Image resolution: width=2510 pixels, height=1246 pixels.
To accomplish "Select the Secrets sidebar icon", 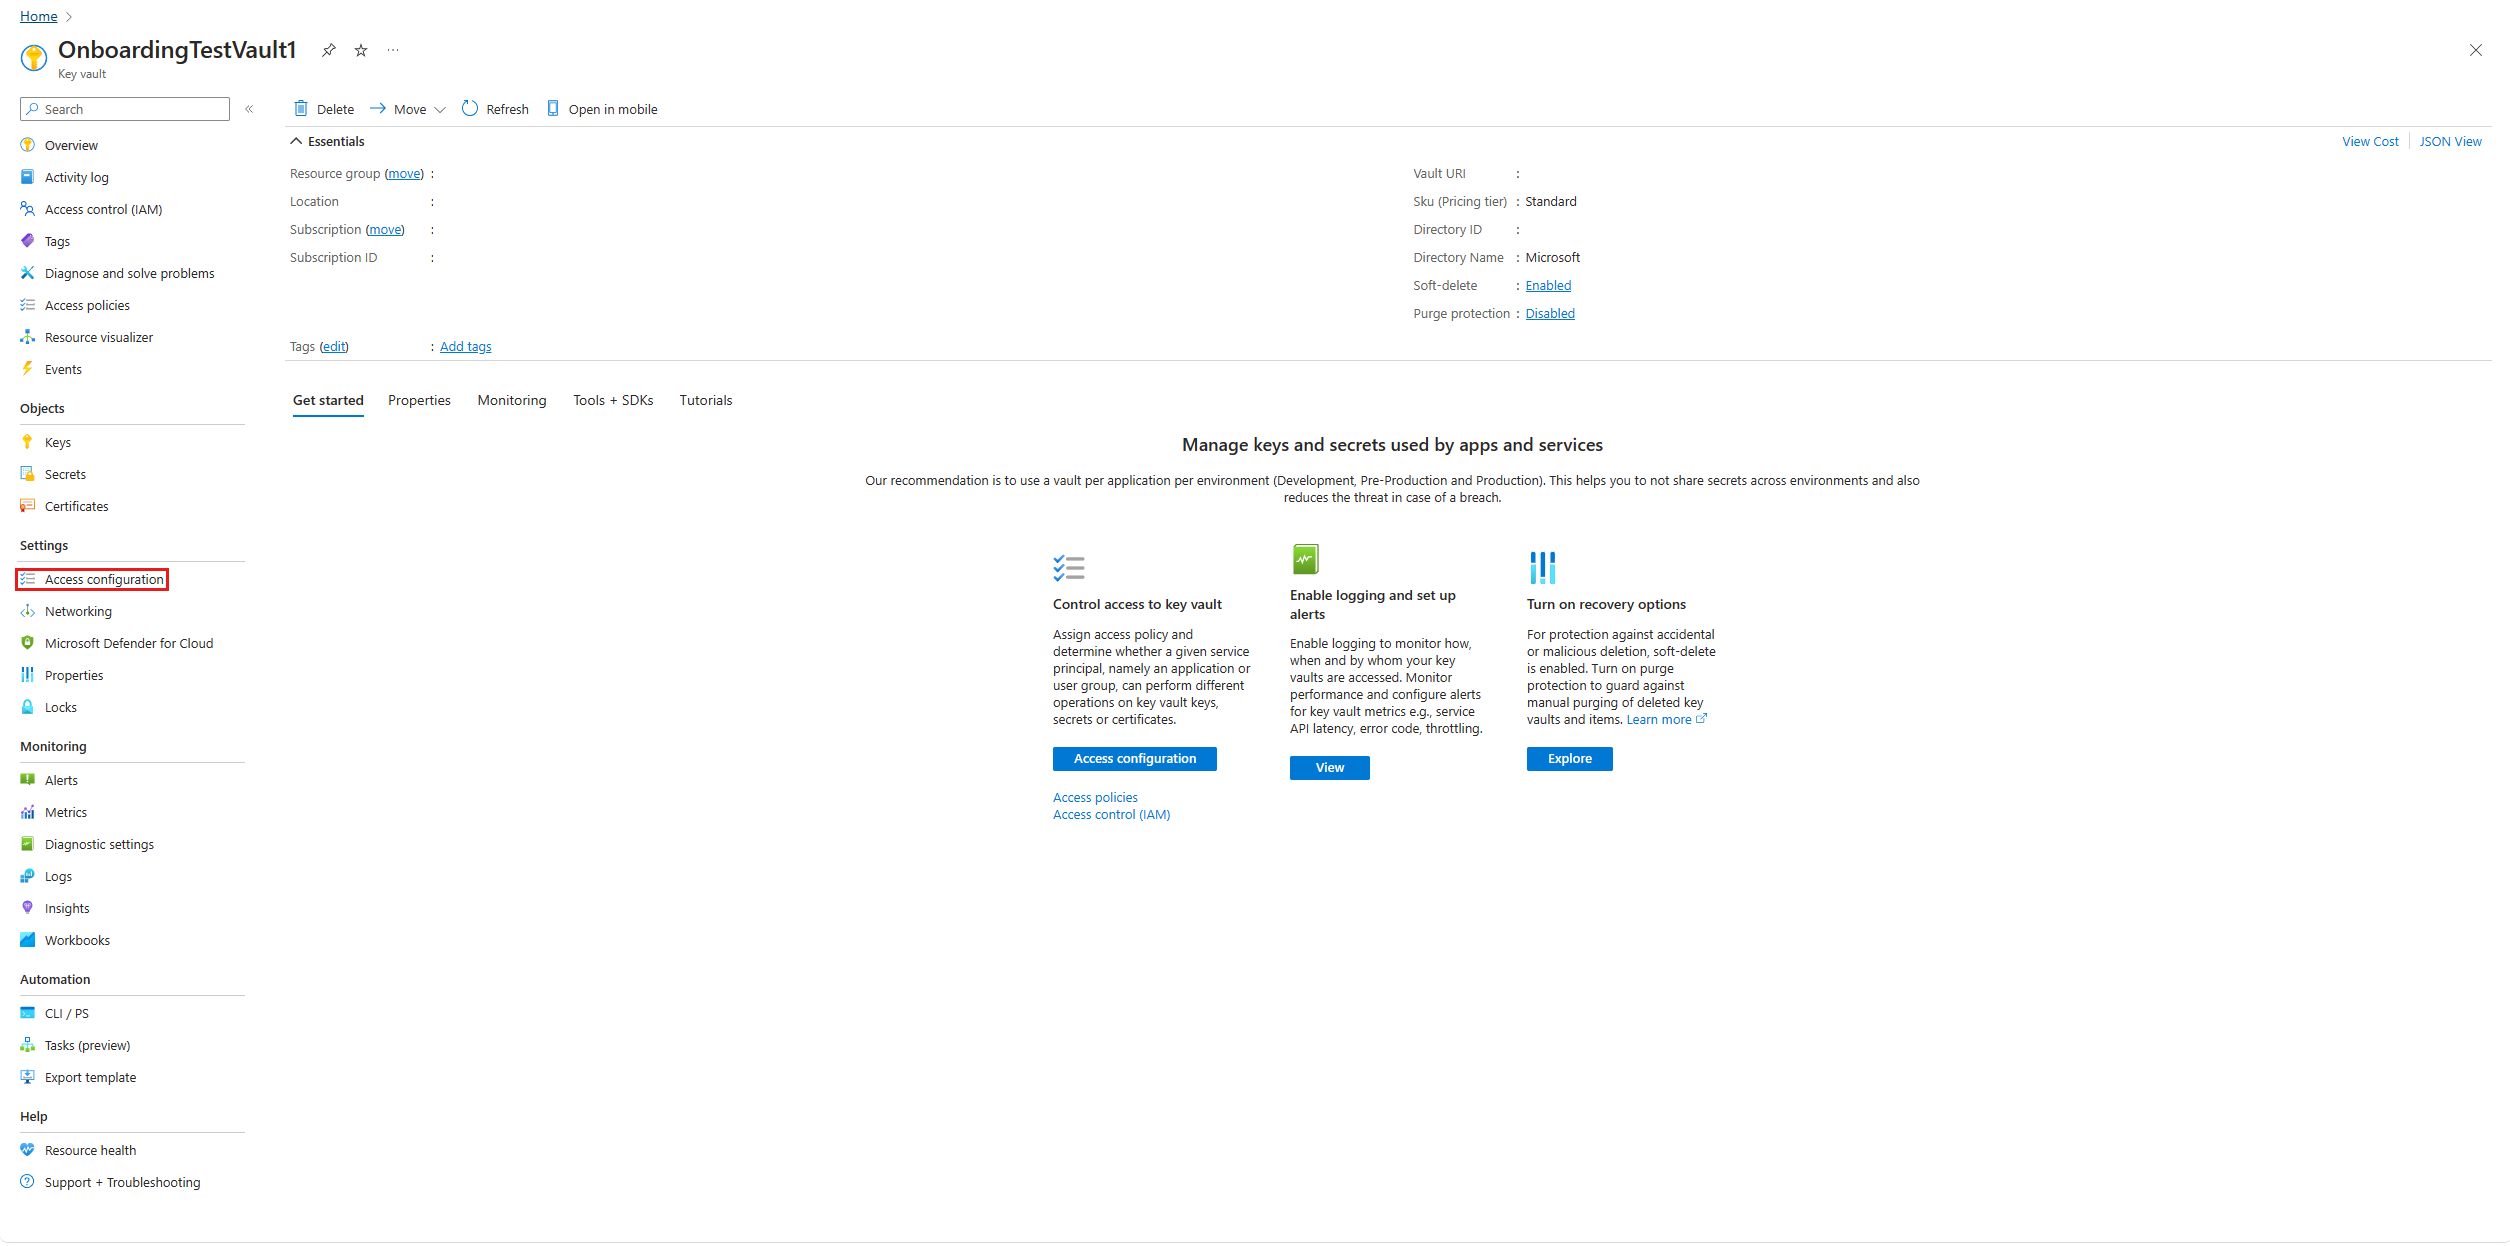I will pos(28,473).
